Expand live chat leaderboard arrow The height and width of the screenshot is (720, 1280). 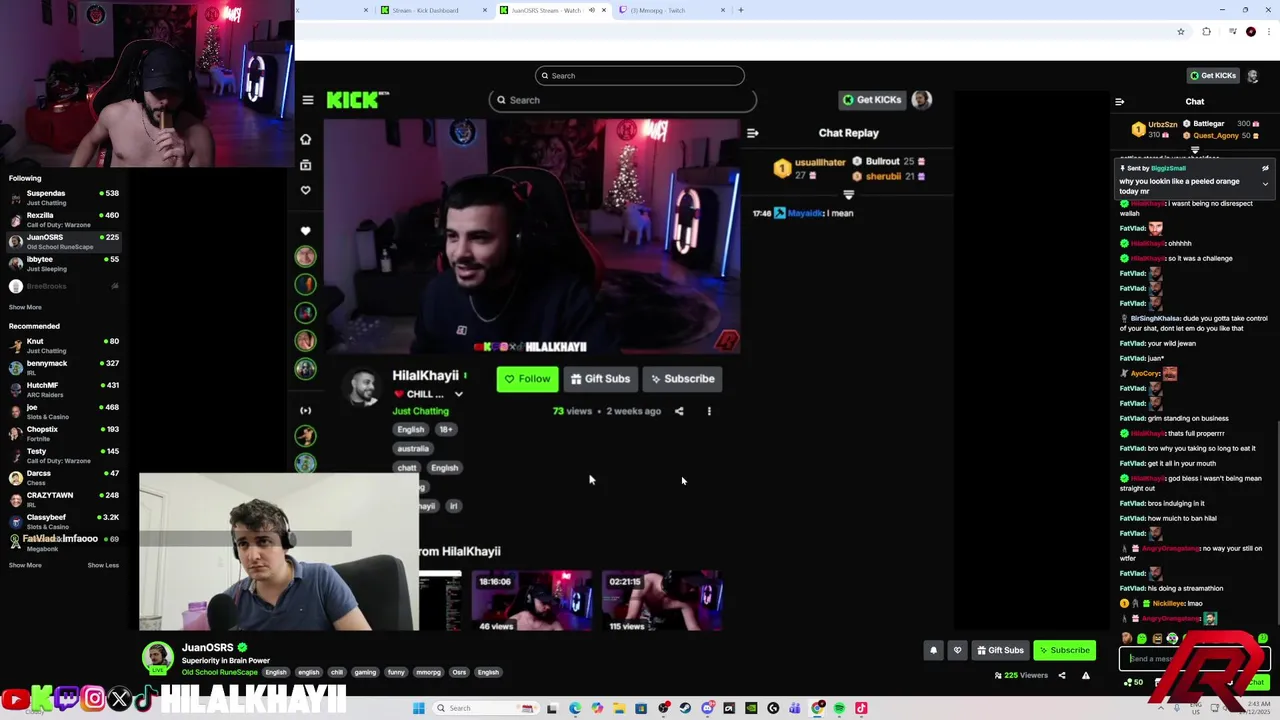(x=1194, y=150)
